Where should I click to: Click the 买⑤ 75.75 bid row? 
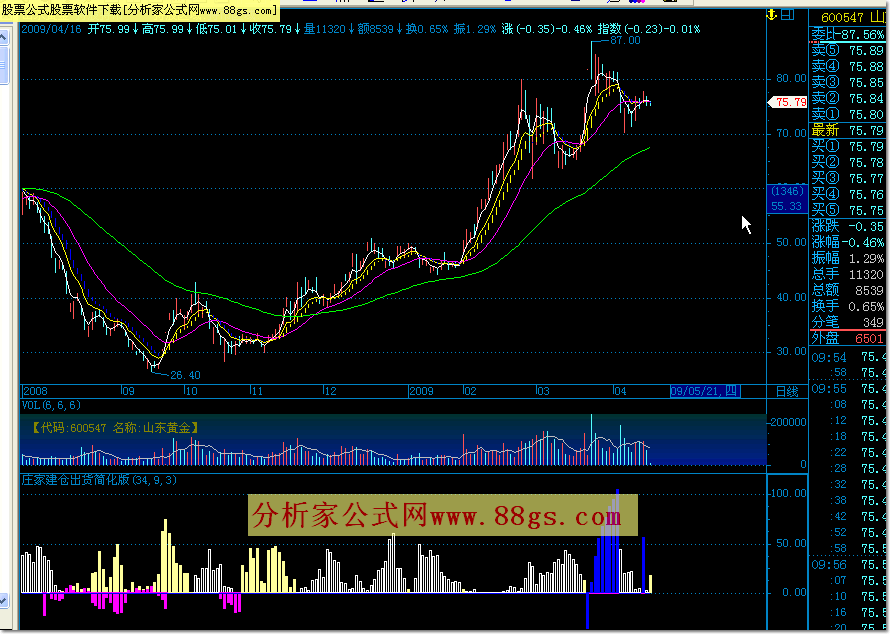pos(847,210)
